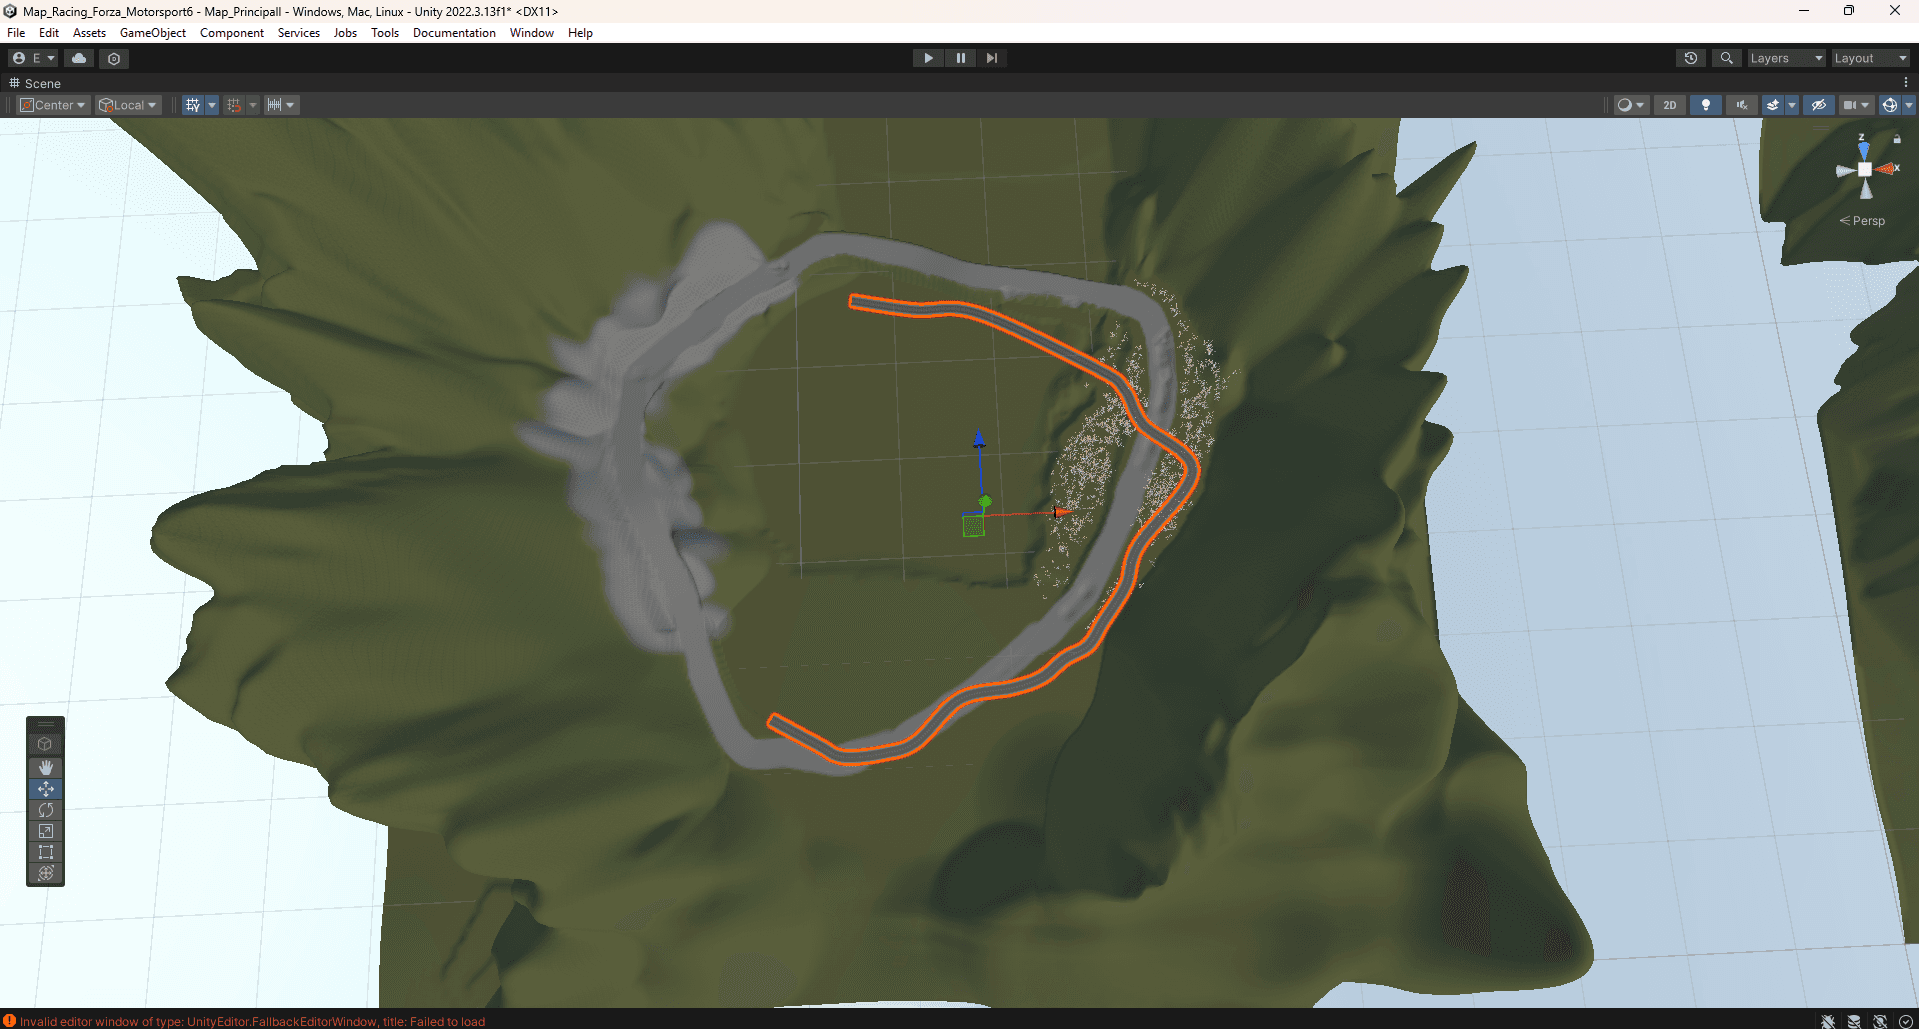
Task: Open the Edit menu
Action: coord(49,33)
